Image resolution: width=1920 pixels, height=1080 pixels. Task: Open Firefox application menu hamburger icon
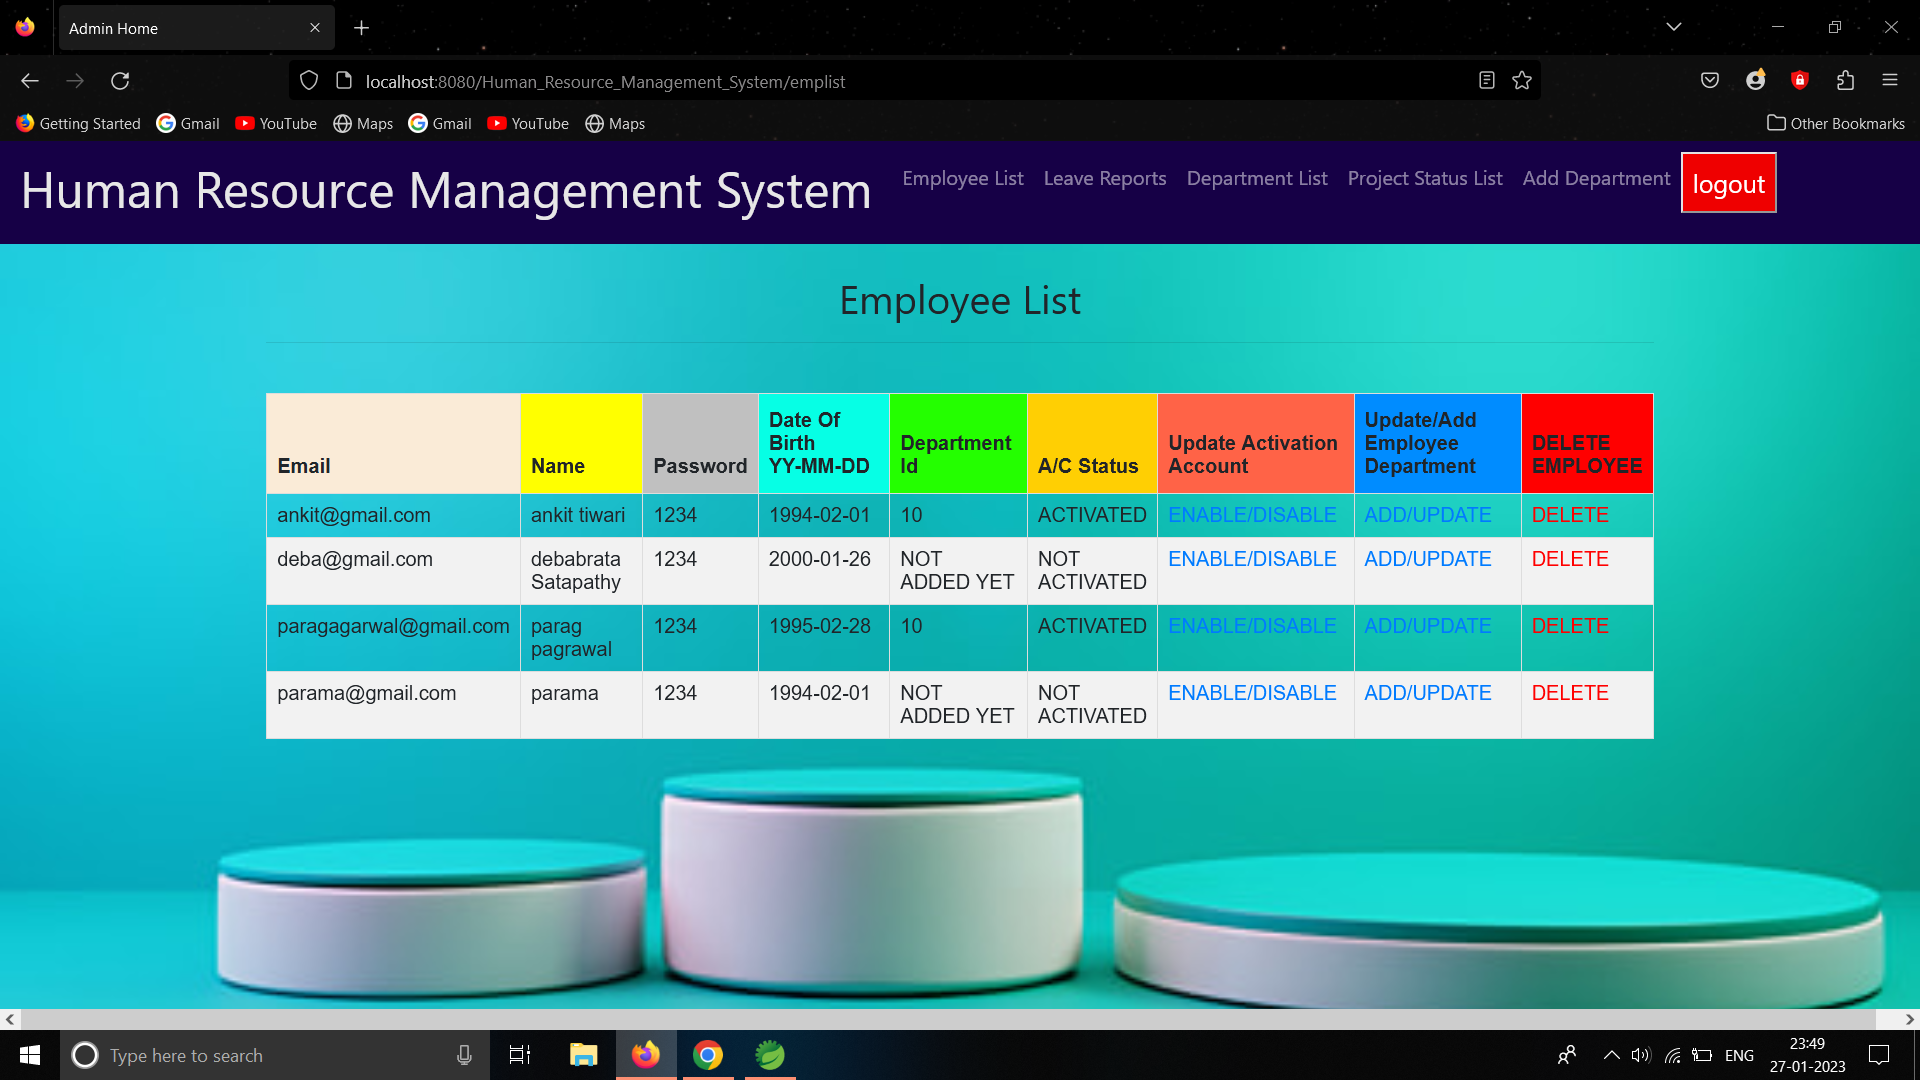pos(1890,81)
